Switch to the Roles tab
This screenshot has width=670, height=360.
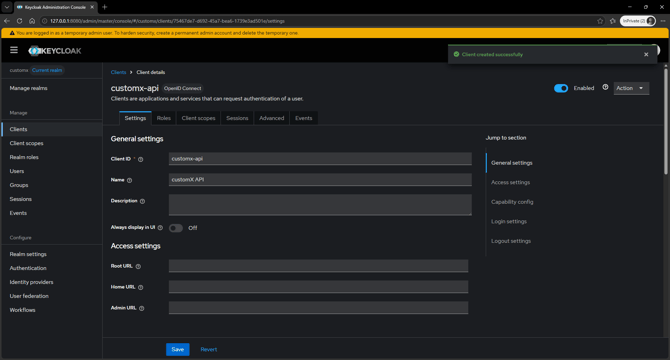coord(164,118)
